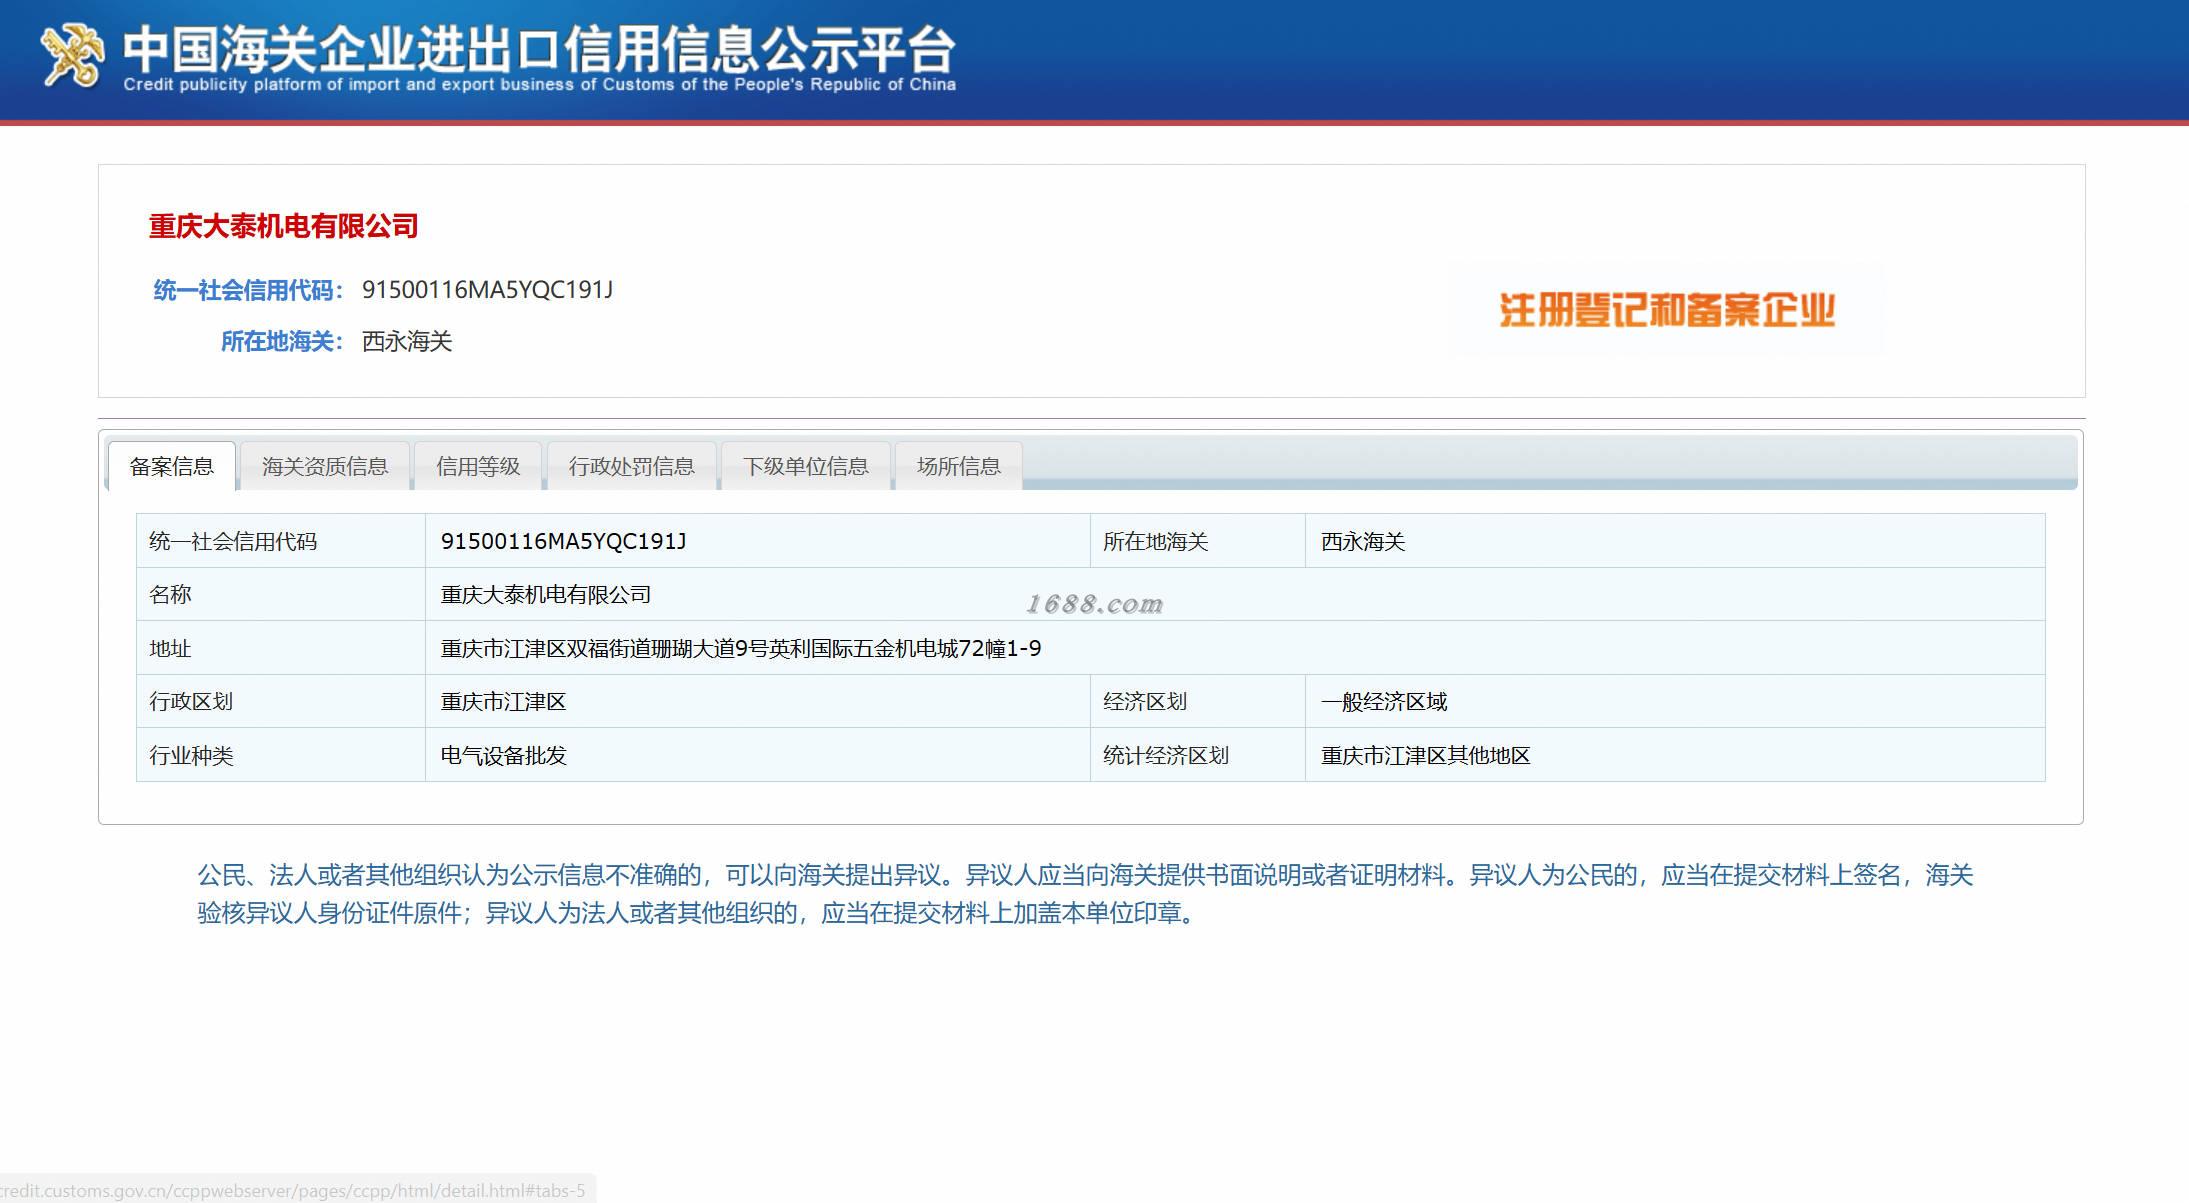Click the 注册登记和备案企业 orange badge
The image size is (2189, 1203).
(x=1667, y=310)
